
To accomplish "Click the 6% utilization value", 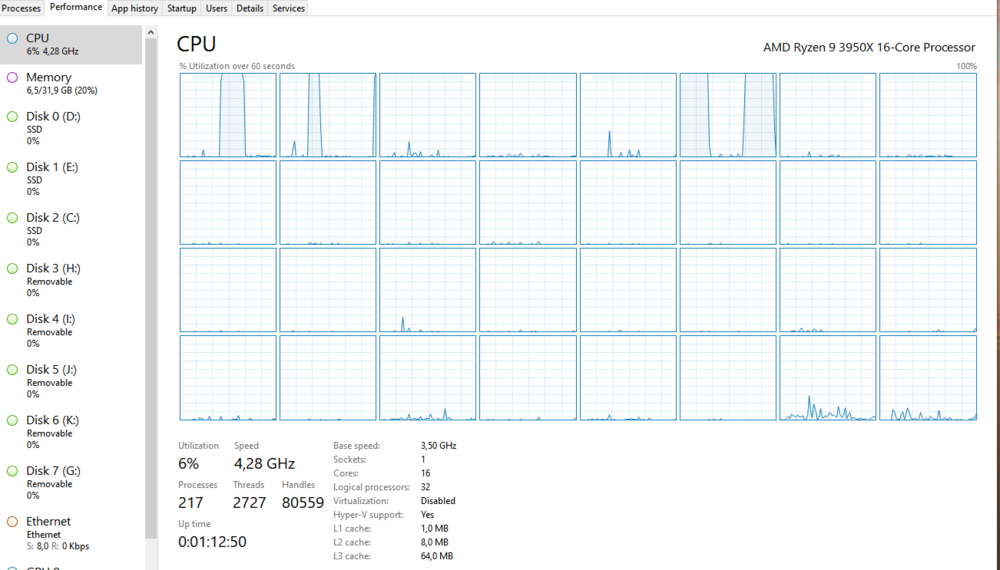I will 188,464.
